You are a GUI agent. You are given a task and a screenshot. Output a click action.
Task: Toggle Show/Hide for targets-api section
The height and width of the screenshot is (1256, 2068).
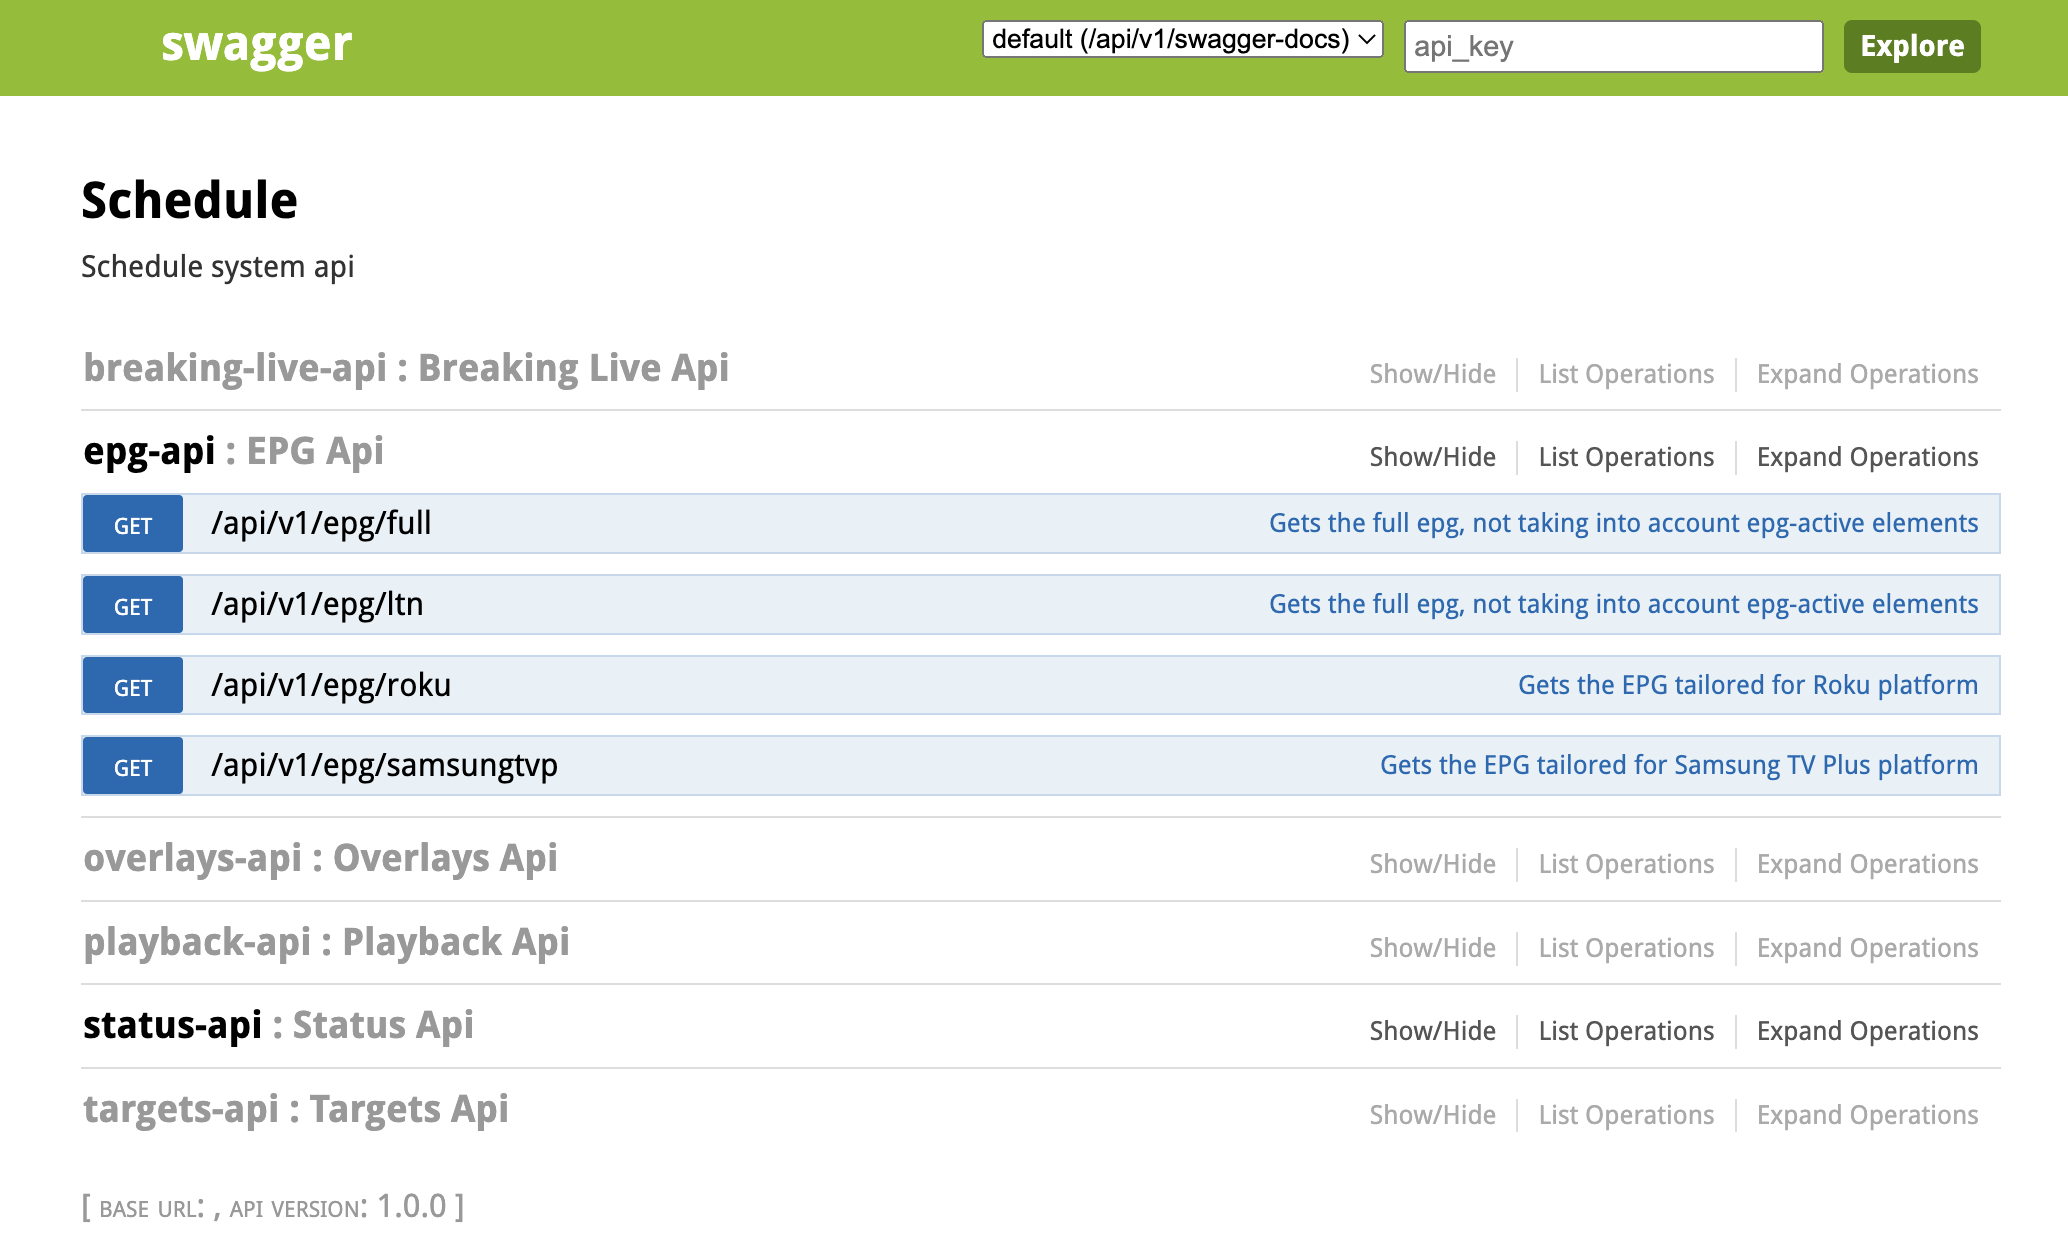(x=1432, y=1114)
